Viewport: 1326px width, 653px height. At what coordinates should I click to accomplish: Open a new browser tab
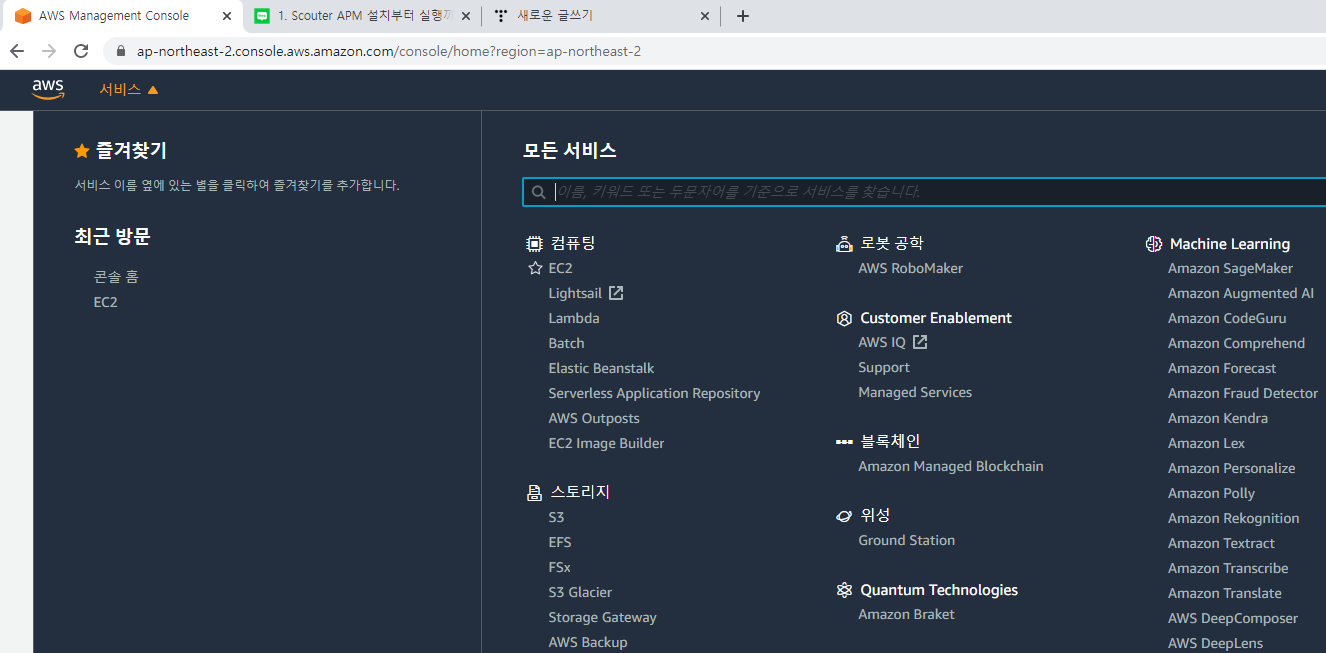pyautogui.click(x=742, y=16)
